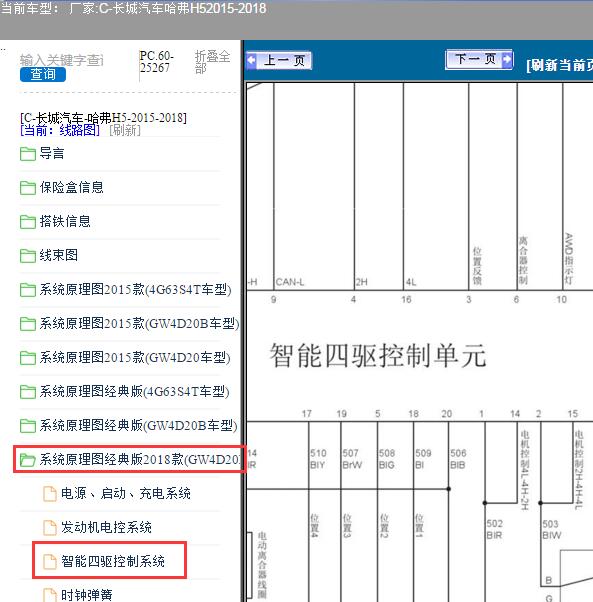Click folder icon for 系统原理图2015款(GW4D20车型)
The image size is (593, 602).
click(28, 358)
